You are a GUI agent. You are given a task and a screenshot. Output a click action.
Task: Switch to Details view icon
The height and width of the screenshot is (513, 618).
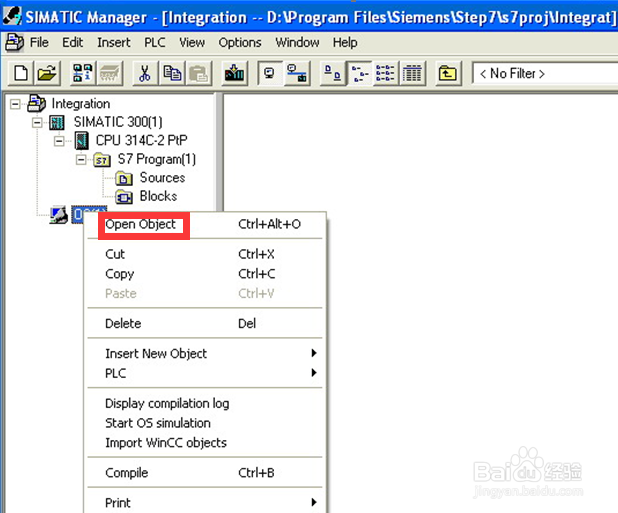(412, 73)
